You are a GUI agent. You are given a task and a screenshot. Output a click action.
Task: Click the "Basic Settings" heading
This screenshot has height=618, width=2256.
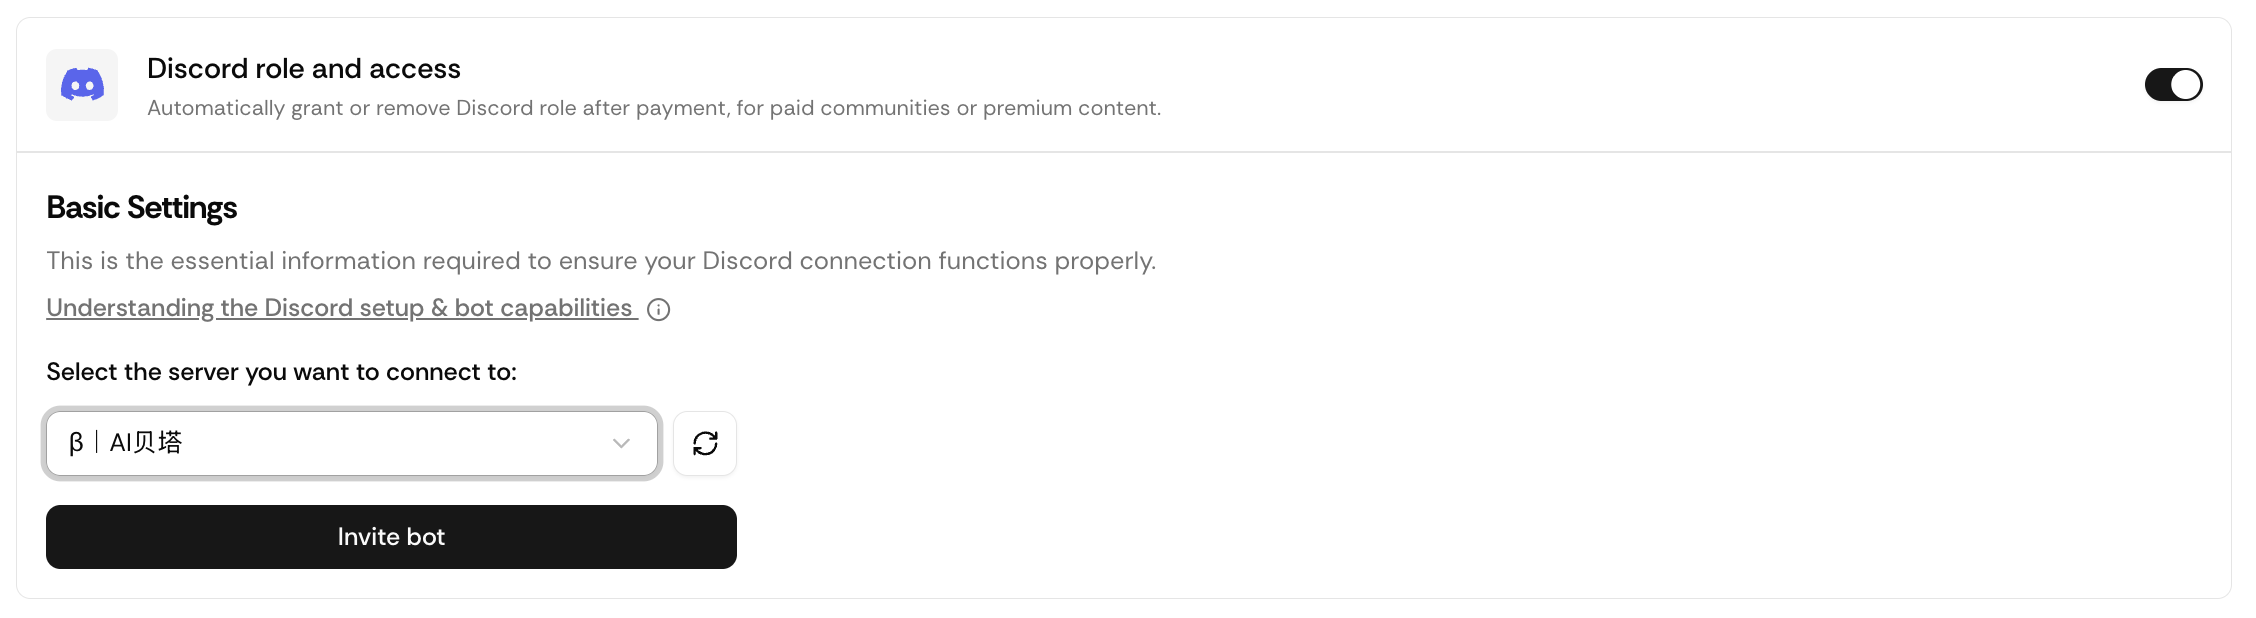[x=141, y=207]
